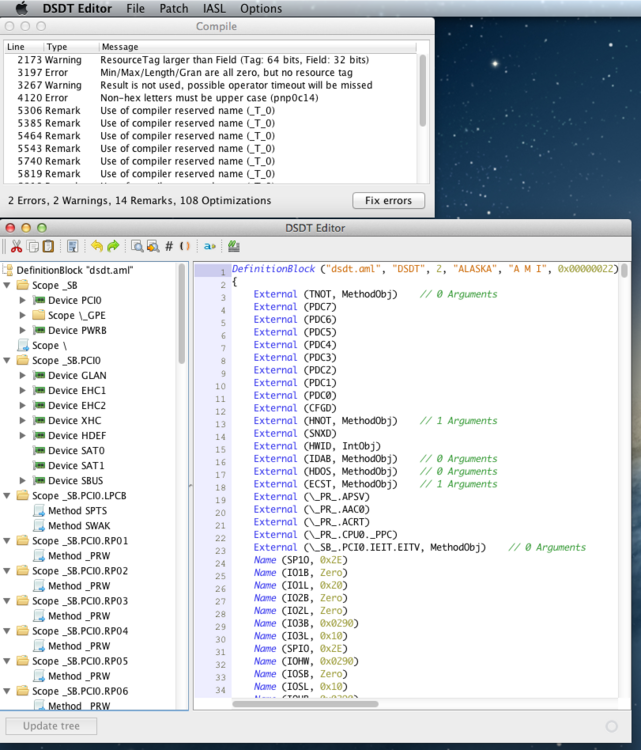Open the Apple menu
The image size is (641, 750).
(x=22, y=9)
